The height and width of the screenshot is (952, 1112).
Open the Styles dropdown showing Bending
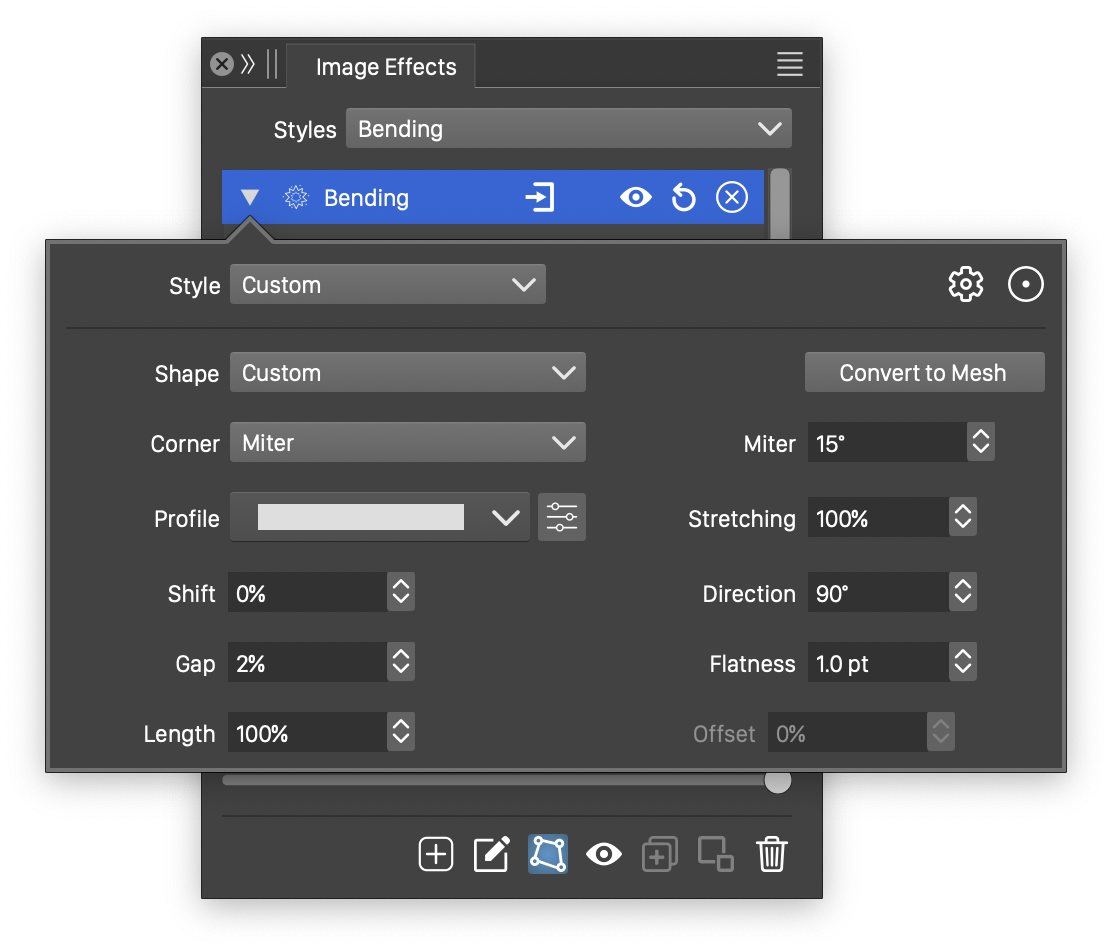[568, 129]
